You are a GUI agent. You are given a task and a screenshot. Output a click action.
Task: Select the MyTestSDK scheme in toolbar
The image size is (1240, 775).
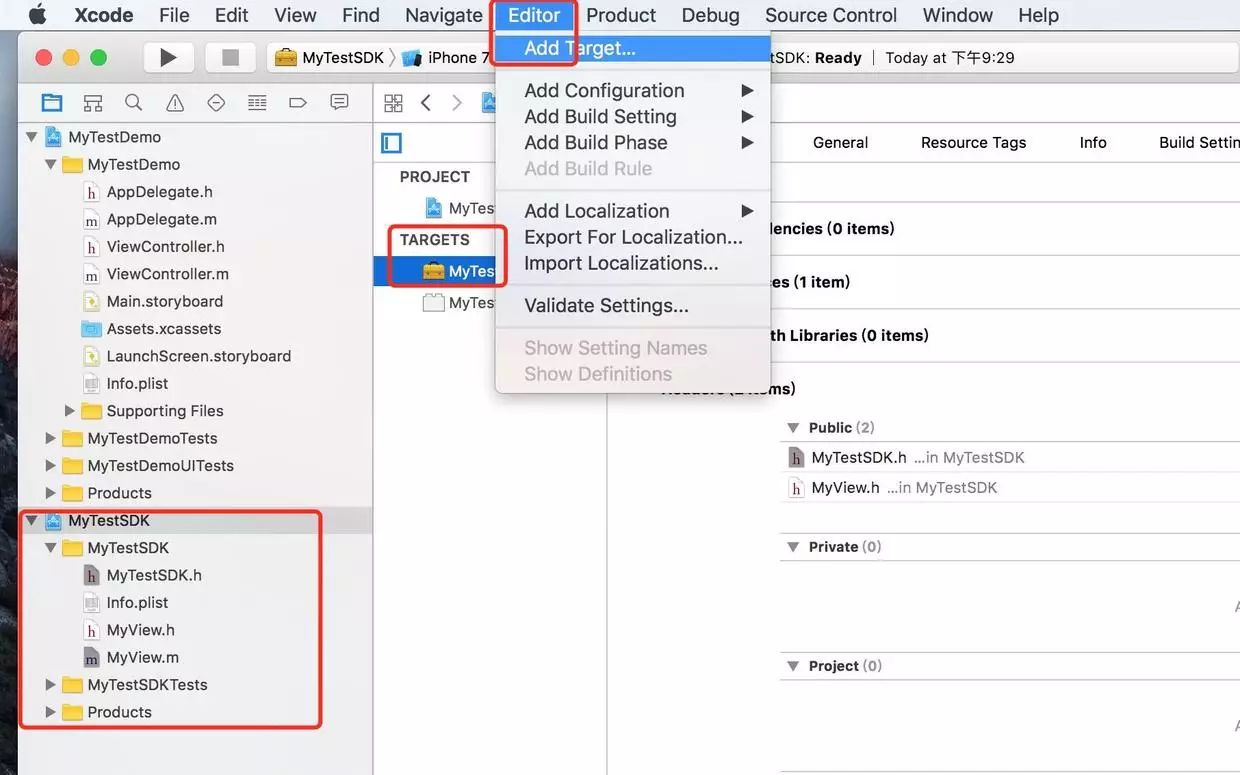[x=330, y=57]
